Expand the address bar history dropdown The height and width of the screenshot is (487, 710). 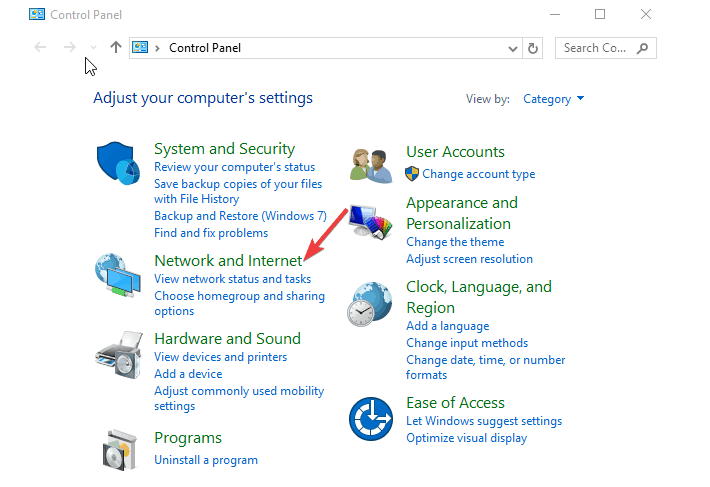click(513, 48)
